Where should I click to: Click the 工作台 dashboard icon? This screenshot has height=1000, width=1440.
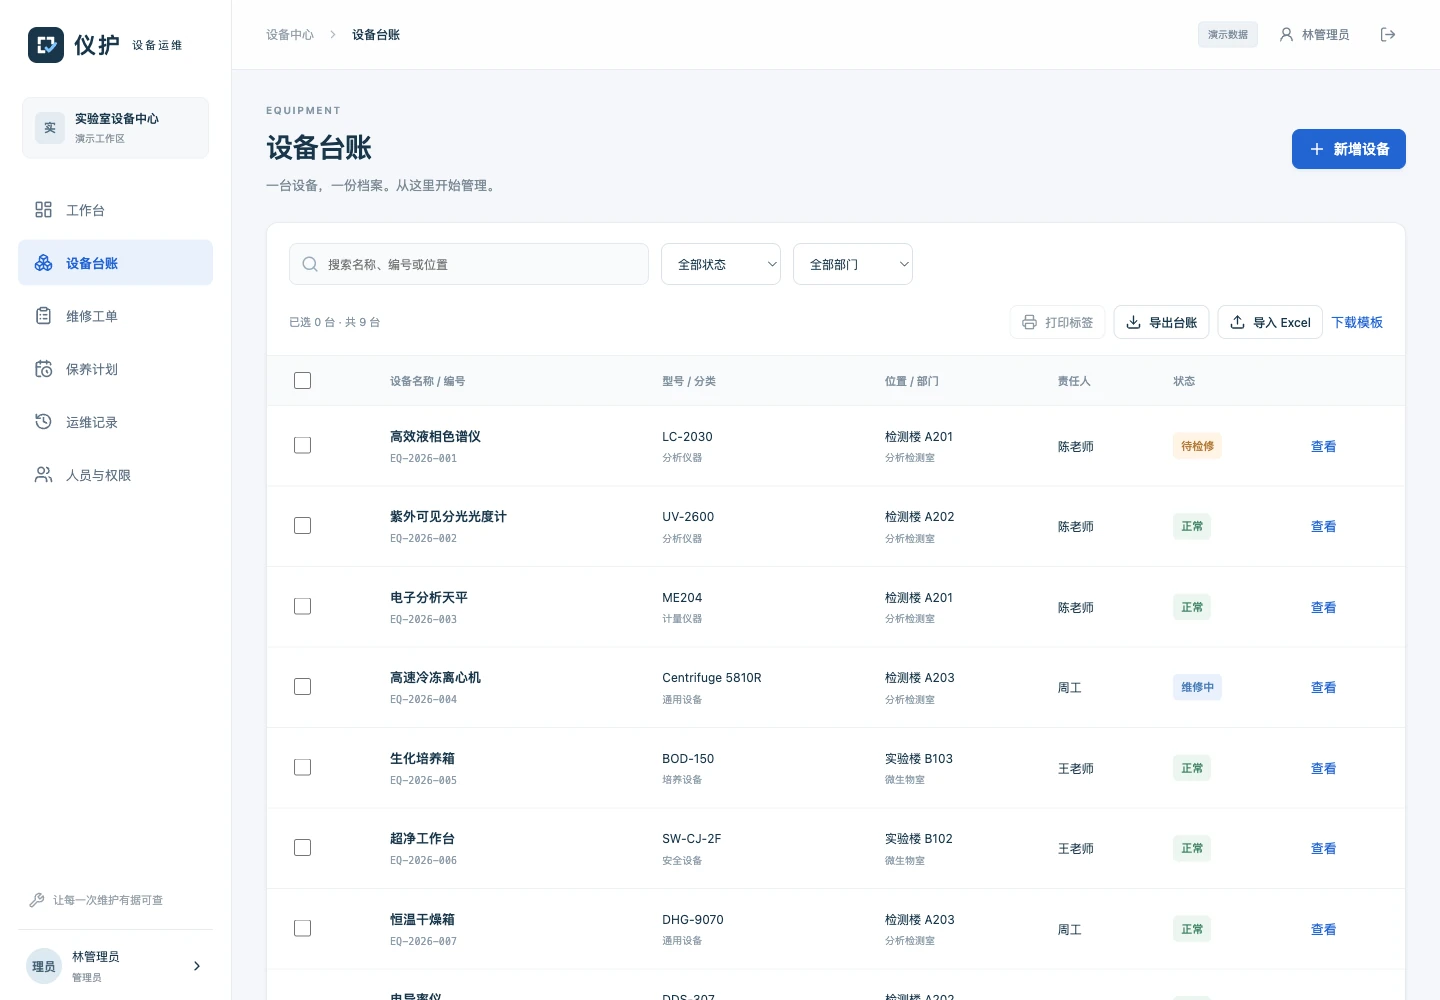pos(43,210)
